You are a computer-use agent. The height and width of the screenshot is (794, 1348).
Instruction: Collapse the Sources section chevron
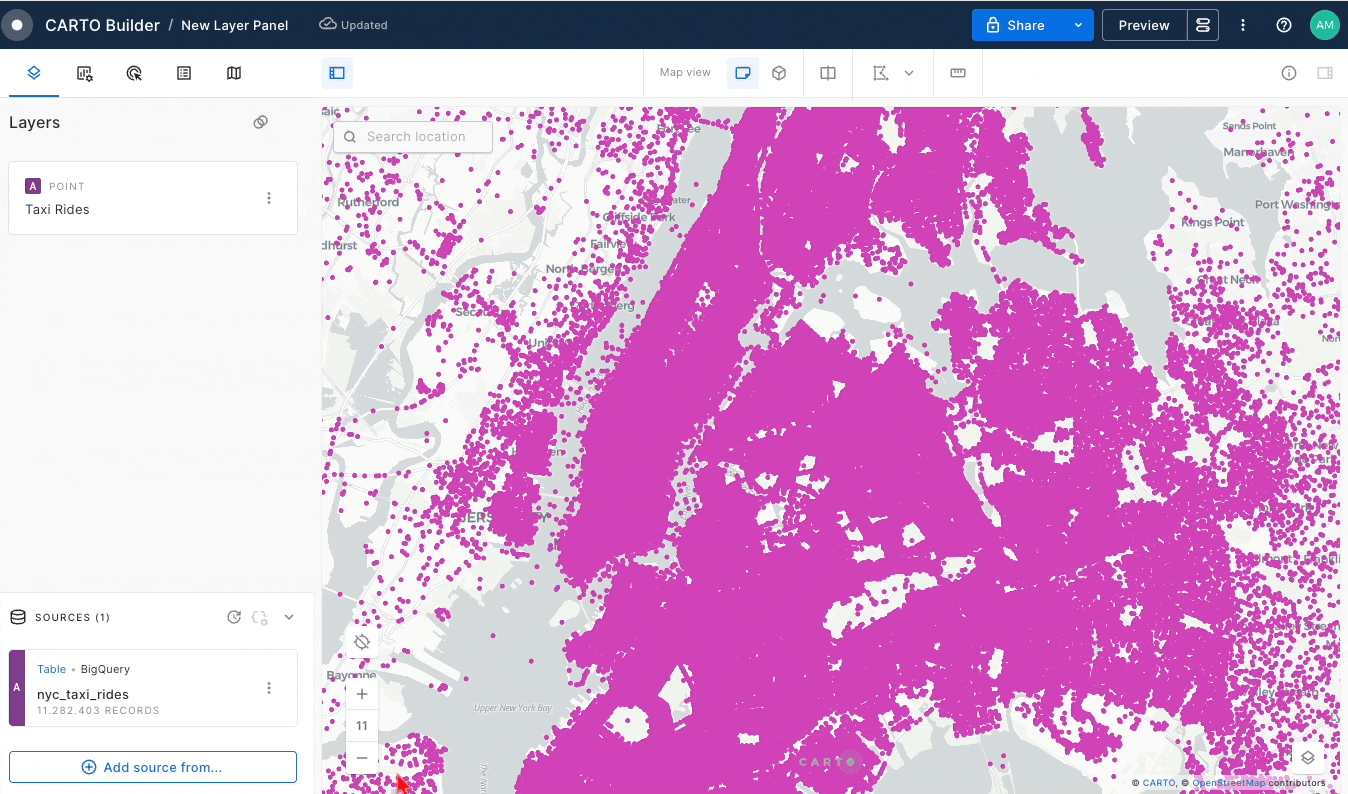289,617
